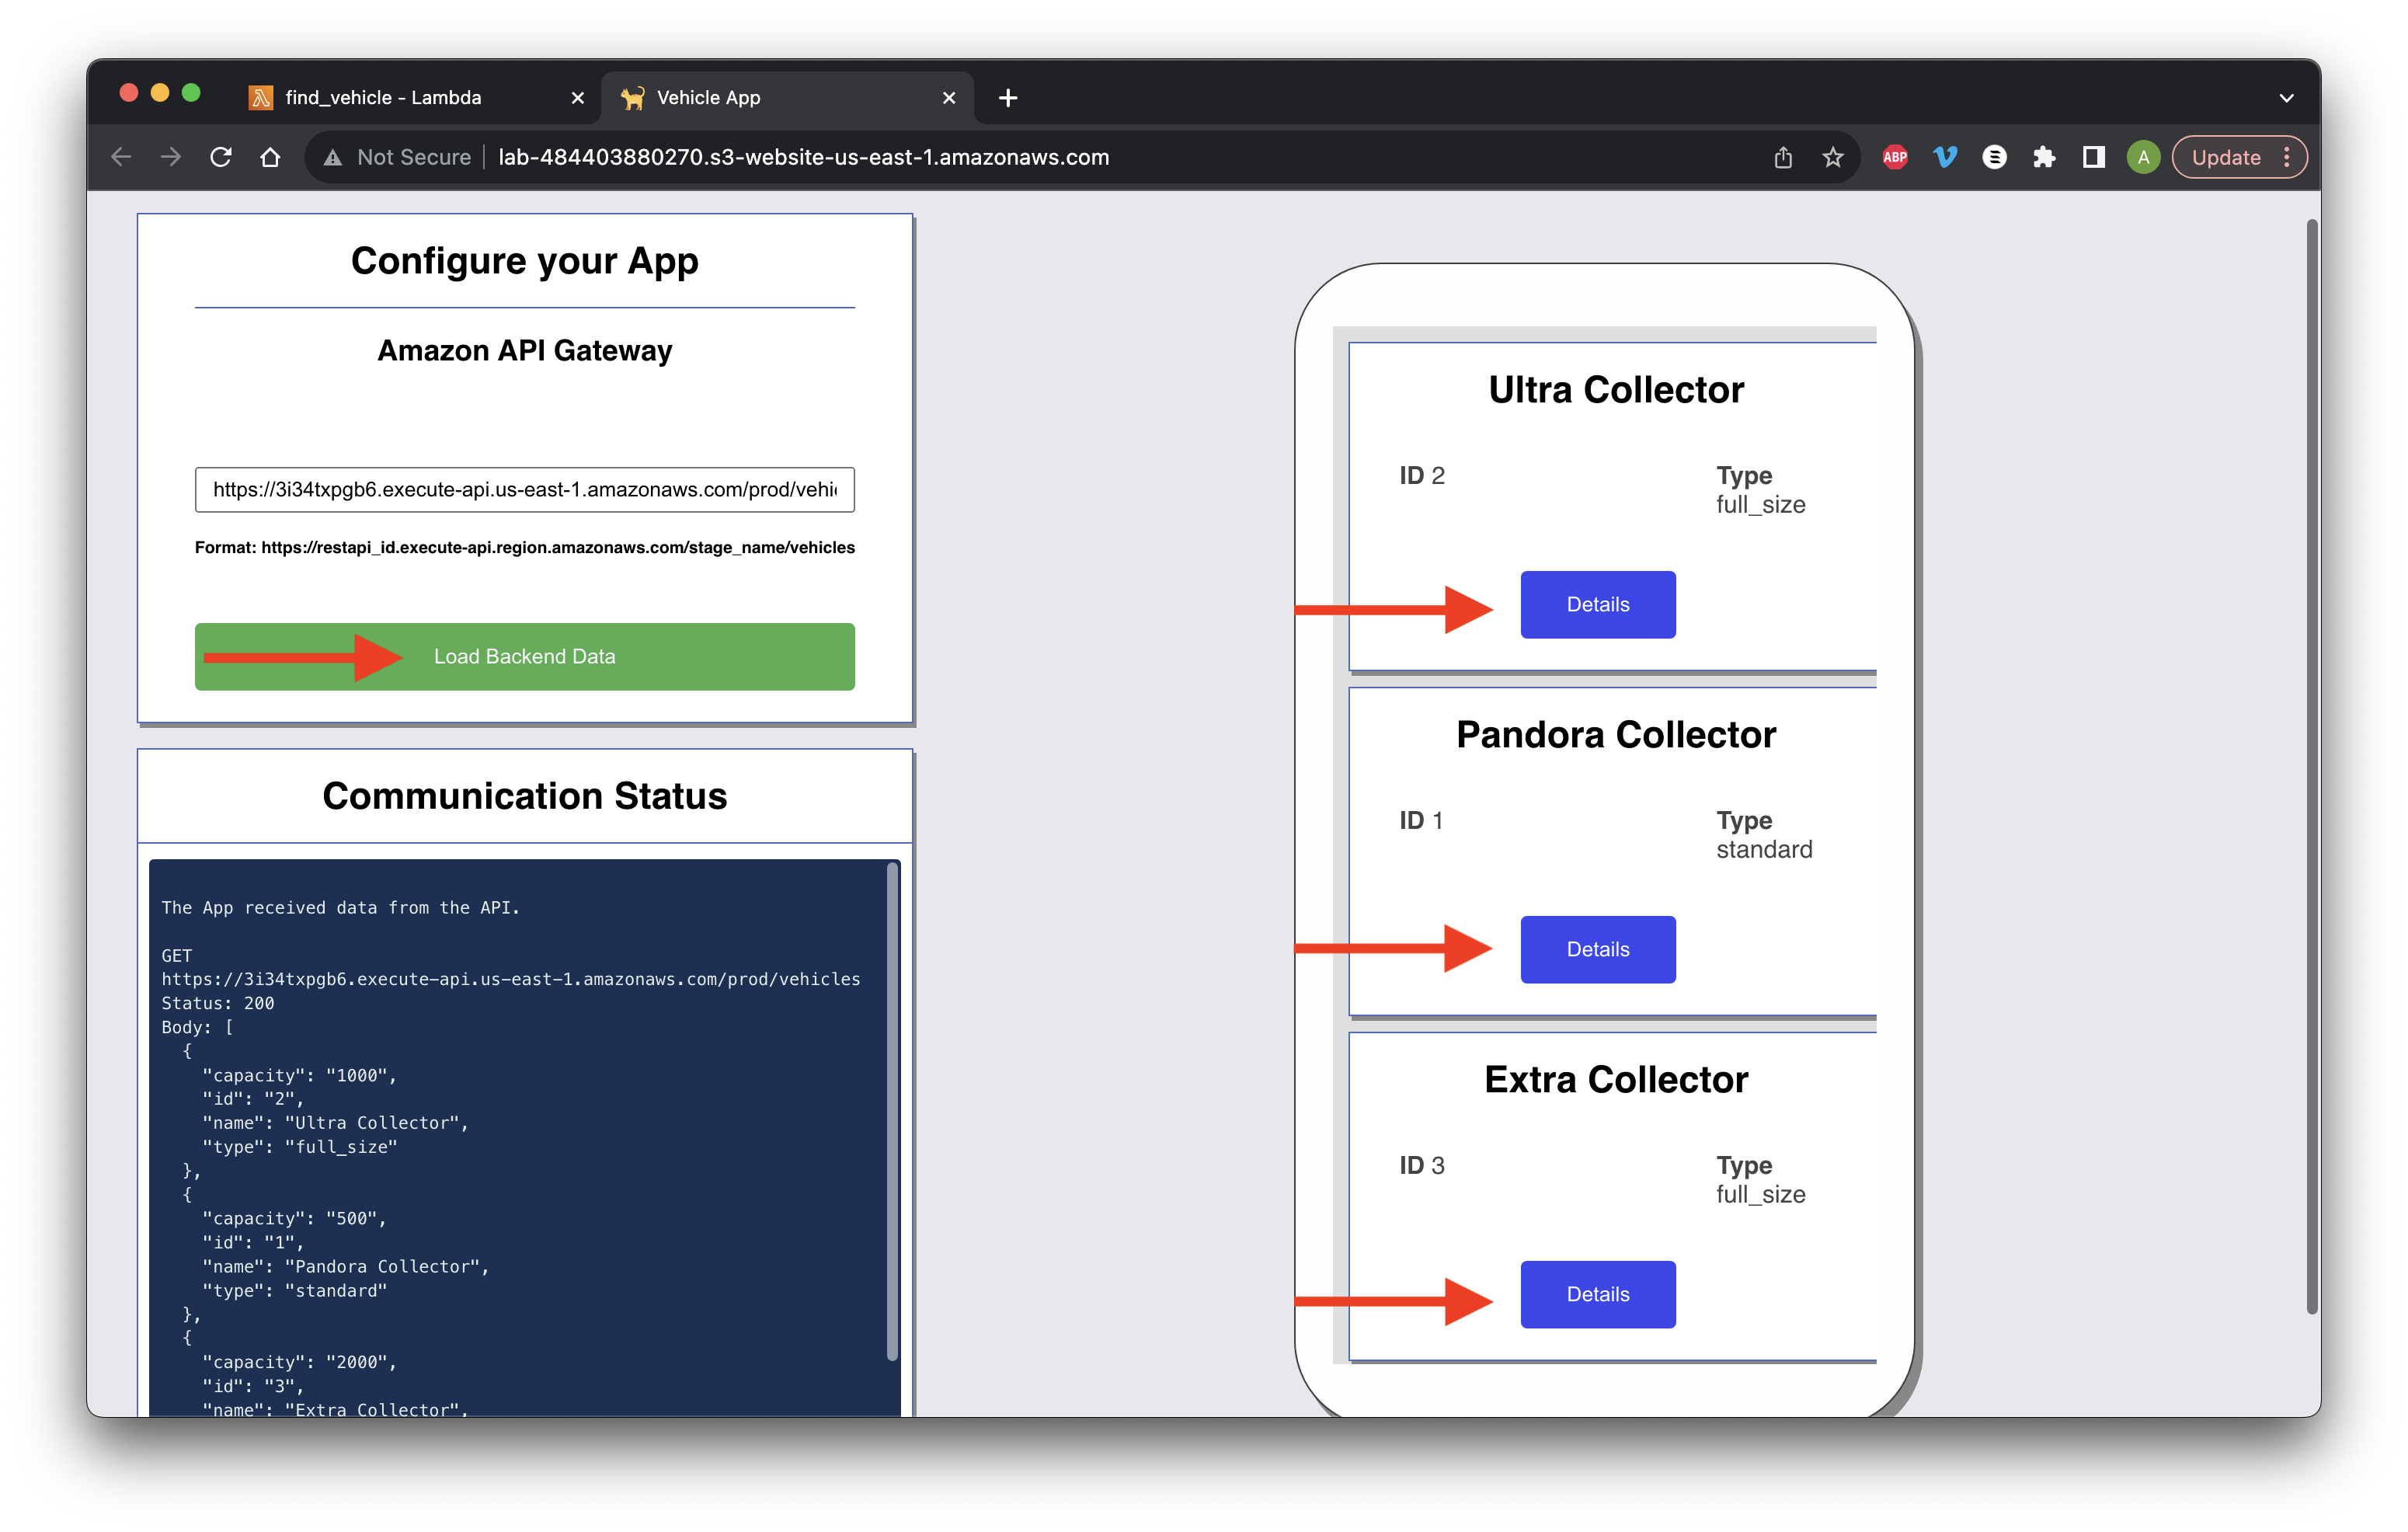Image resolution: width=2408 pixels, height=1532 pixels.
Task: Click the Pandora Collector heading
Action: [x=1615, y=735]
